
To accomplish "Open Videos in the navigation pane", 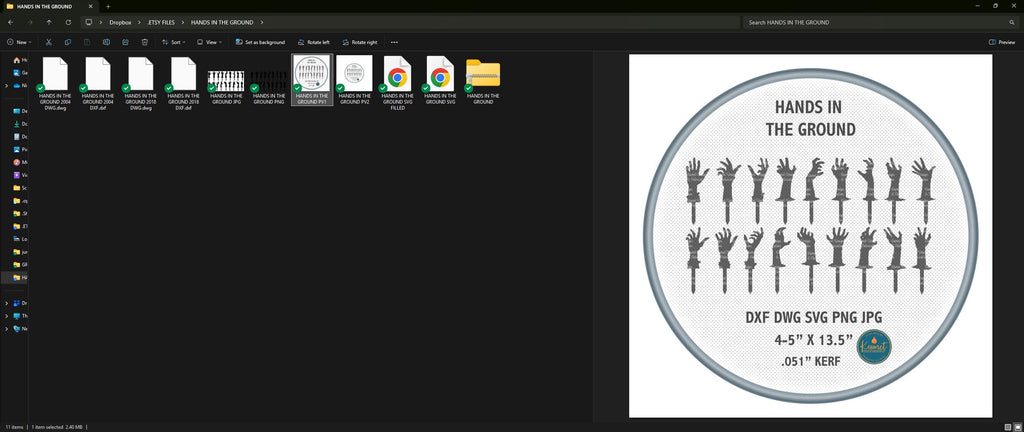I will coord(20,175).
